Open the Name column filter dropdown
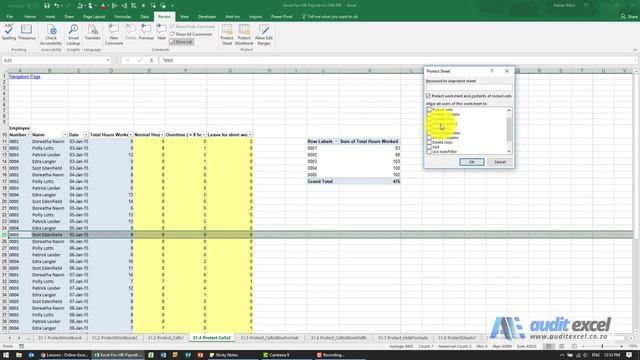 [64, 135]
